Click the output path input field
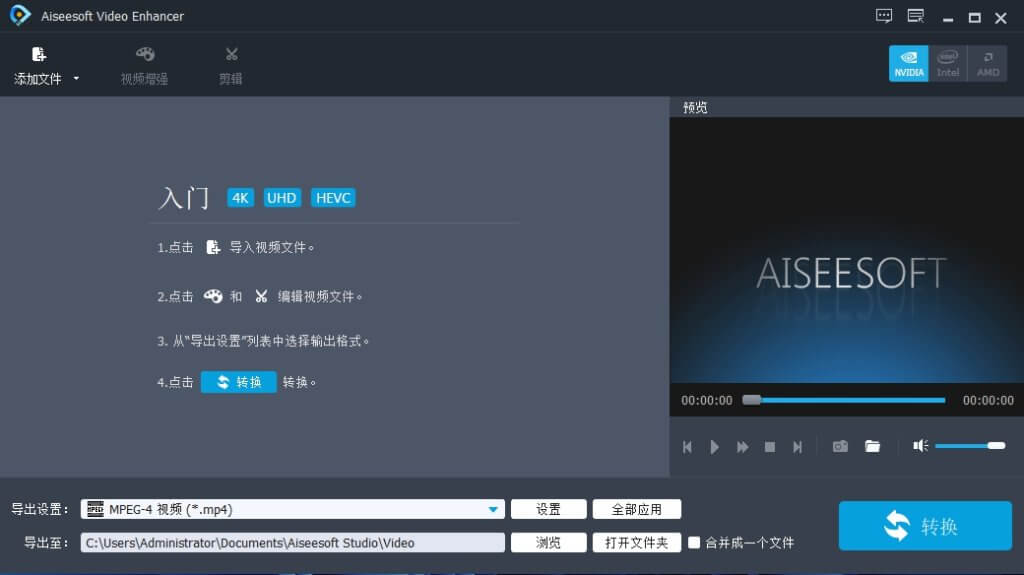Image resolution: width=1024 pixels, height=575 pixels. pyautogui.click(x=293, y=543)
